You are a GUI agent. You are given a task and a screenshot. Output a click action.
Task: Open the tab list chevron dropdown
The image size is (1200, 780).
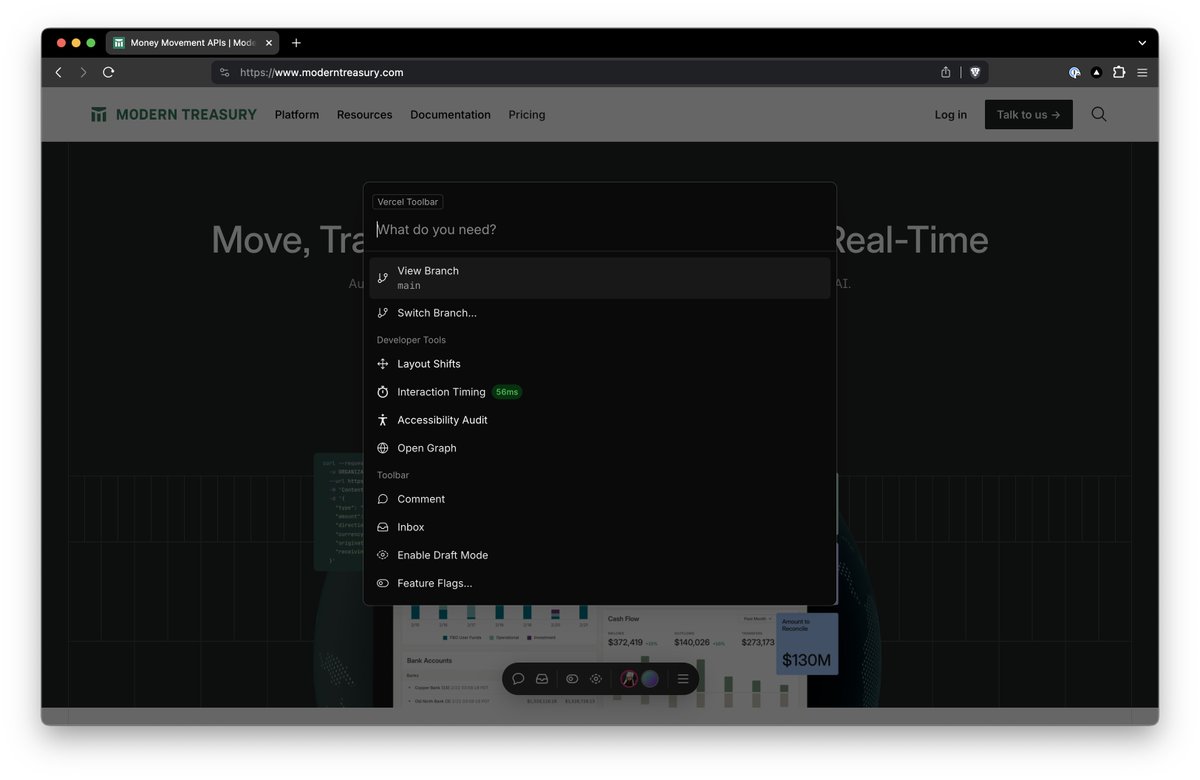click(1142, 43)
